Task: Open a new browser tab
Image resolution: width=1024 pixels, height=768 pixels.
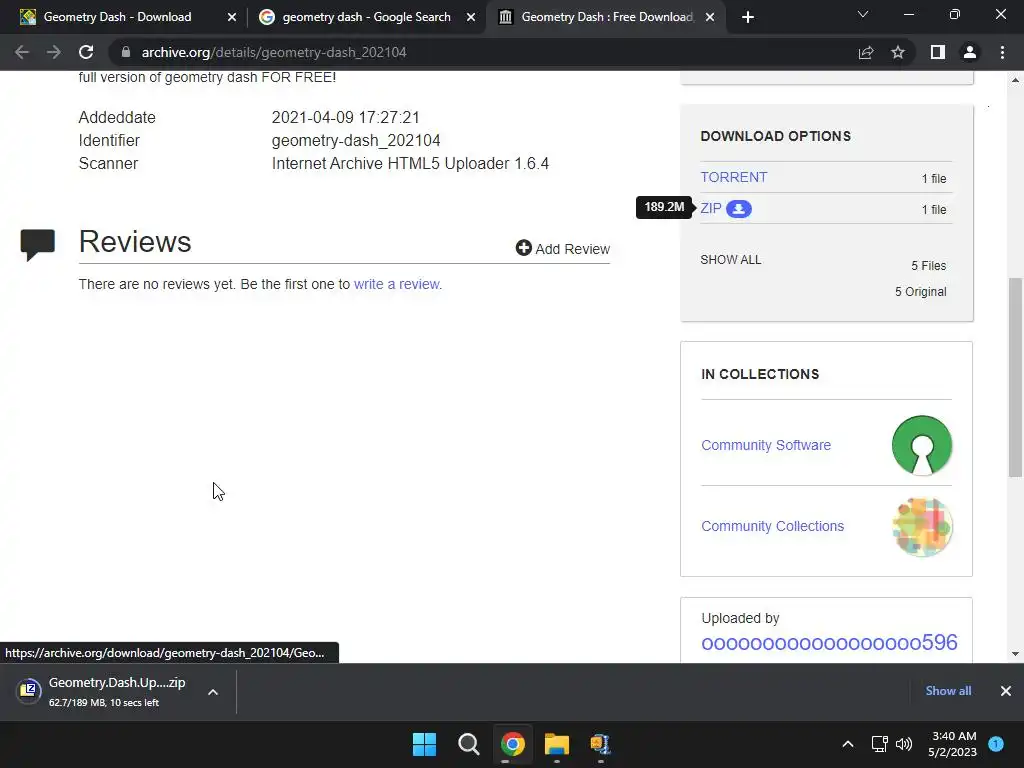Action: point(748,17)
